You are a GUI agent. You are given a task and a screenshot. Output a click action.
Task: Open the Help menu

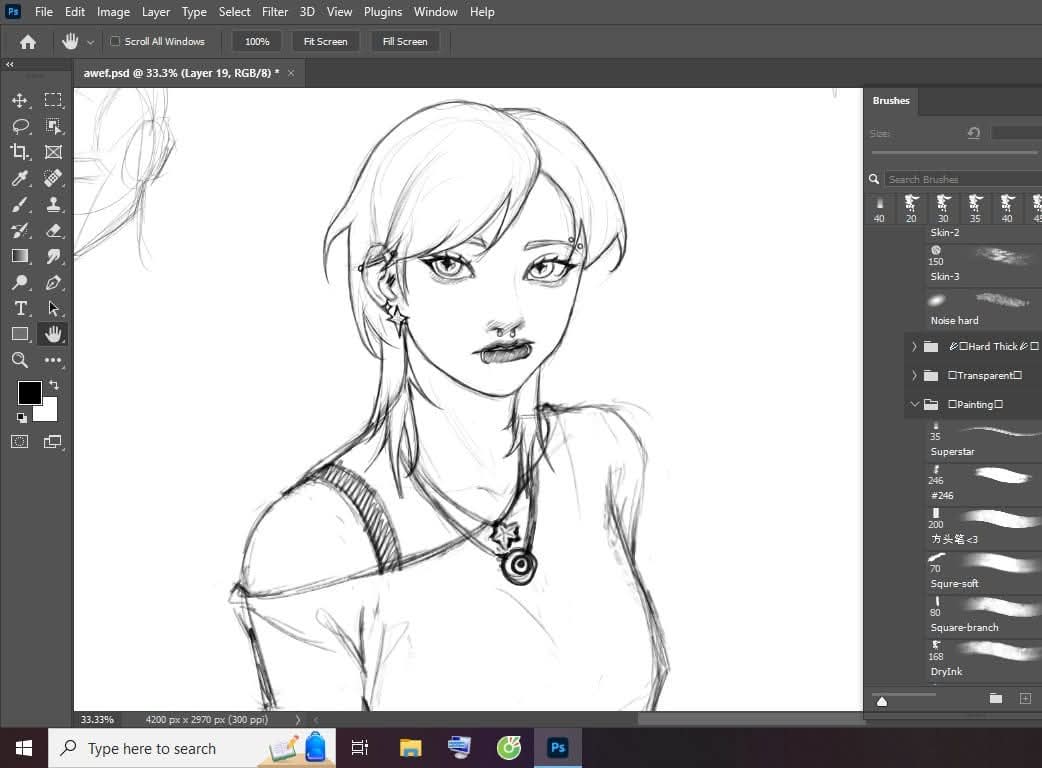pos(482,12)
